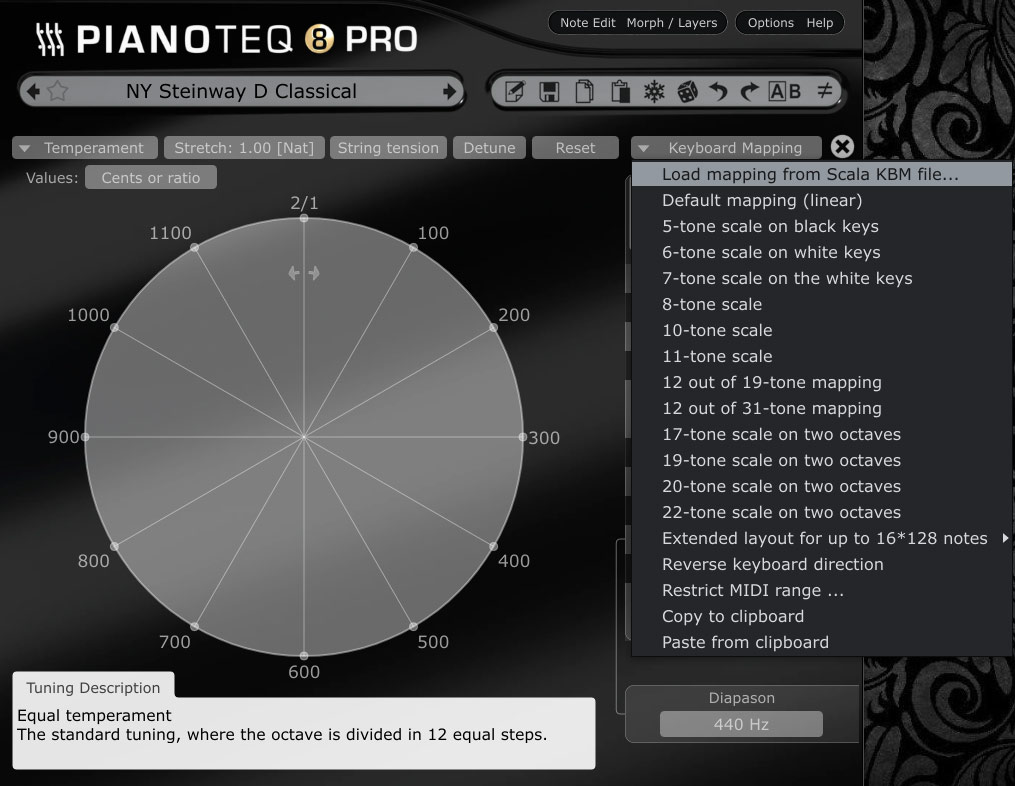Click the 300 cents node on circle
The image size is (1015, 786).
click(522, 437)
